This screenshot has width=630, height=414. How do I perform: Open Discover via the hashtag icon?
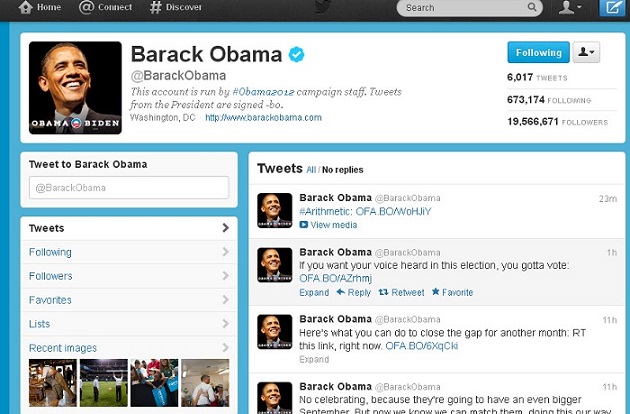(155, 7)
